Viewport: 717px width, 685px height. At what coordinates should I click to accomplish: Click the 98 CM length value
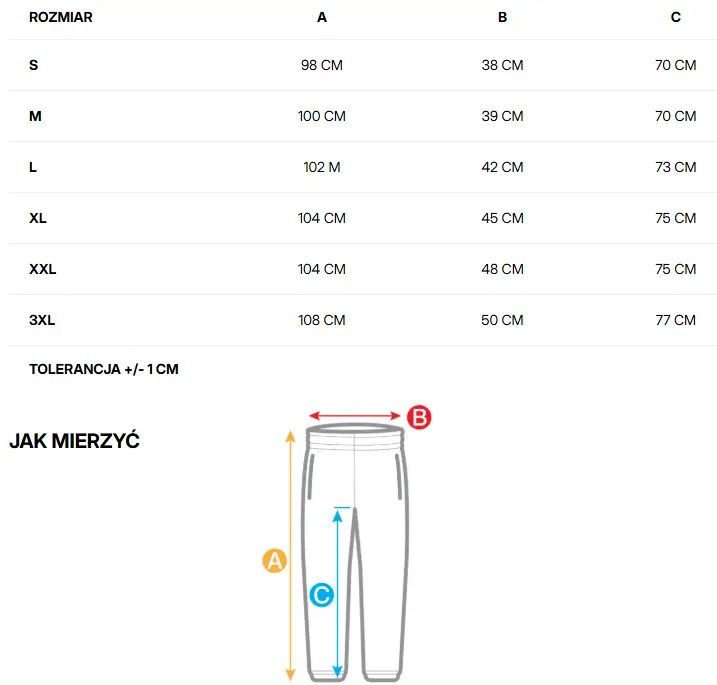321,65
